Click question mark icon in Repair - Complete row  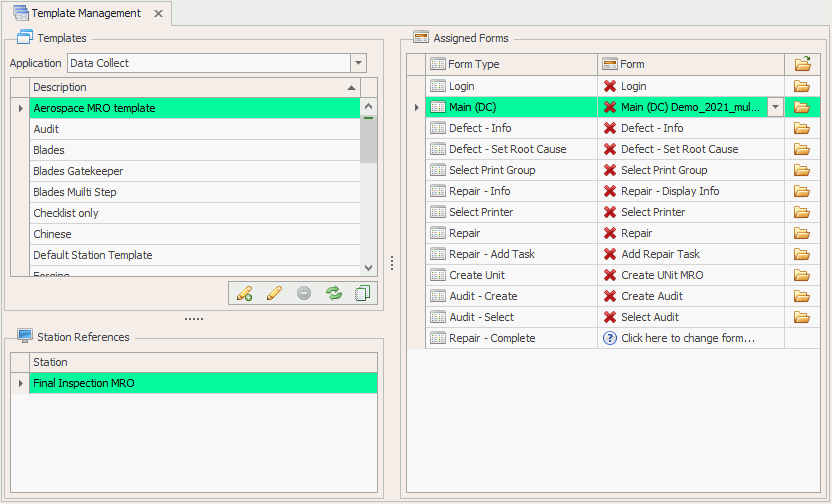609,338
